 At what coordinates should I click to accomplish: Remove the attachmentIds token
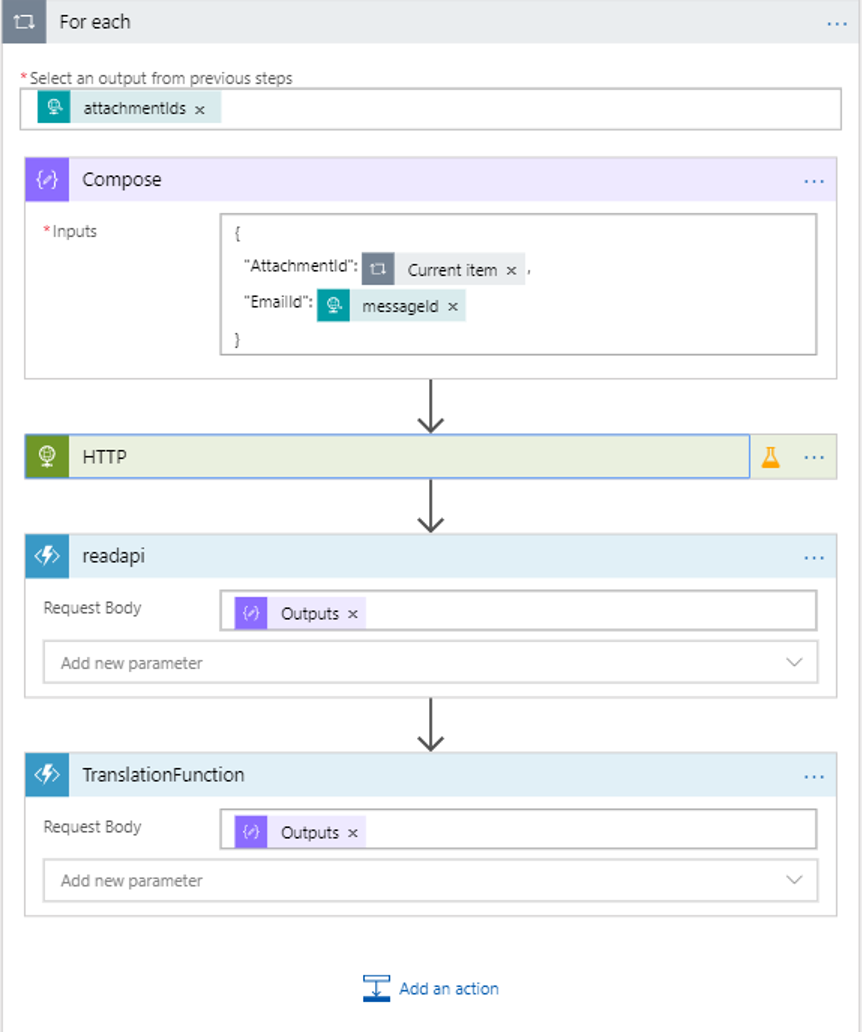(200, 110)
